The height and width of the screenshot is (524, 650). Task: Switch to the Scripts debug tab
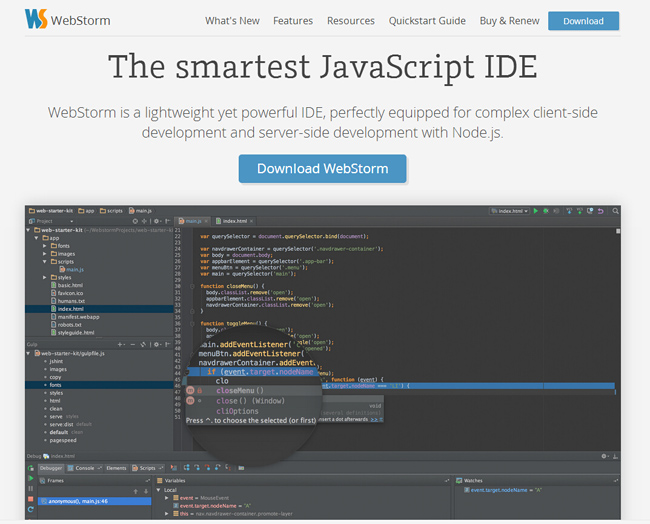coord(147,468)
